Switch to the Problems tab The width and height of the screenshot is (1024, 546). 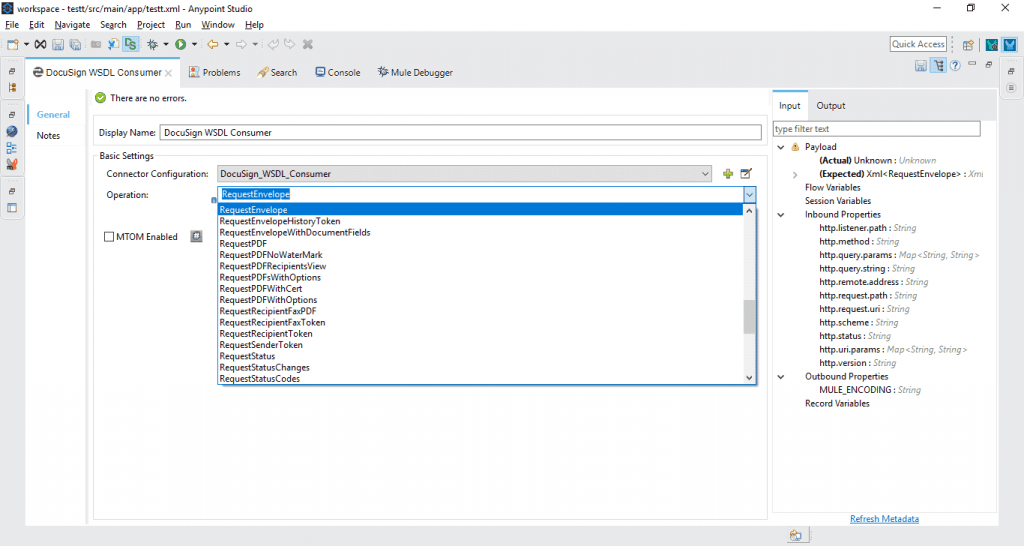click(x=214, y=72)
